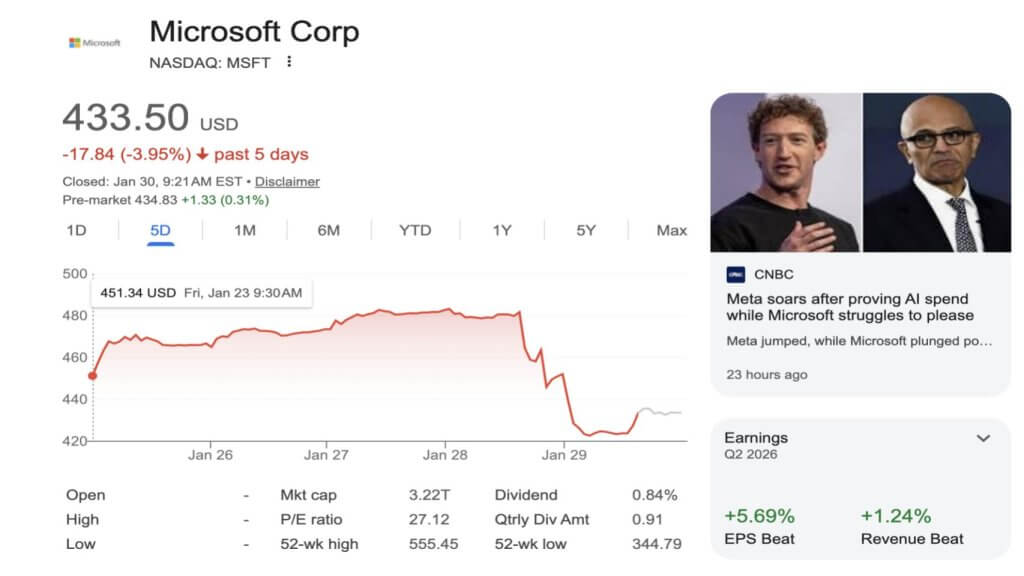Click the red down arrow price indicator
The image size is (1024, 576).
202,154
